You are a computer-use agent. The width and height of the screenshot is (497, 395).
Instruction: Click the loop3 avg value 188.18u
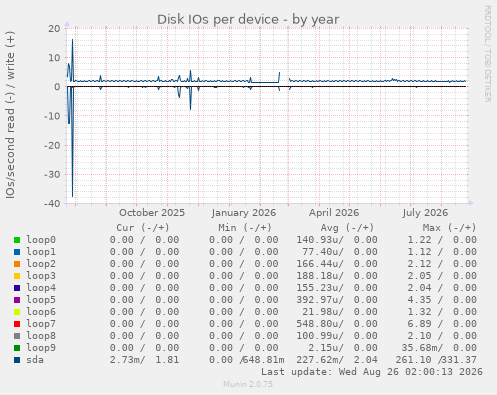pos(320,276)
